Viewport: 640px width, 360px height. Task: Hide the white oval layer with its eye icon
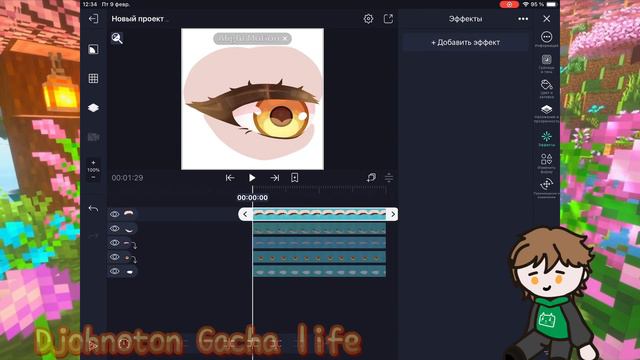(x=115, y=271)
